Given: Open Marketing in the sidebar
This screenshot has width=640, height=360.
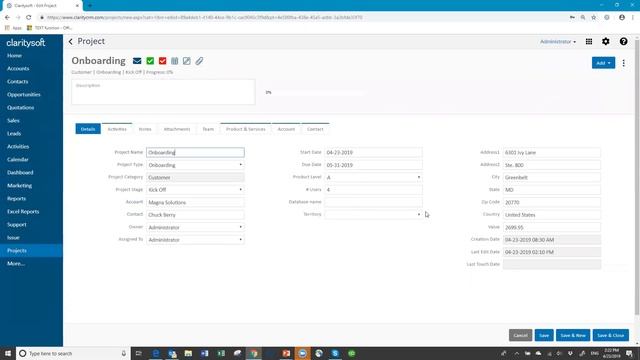Looking at the screenshot, I should tap(19, 186).
